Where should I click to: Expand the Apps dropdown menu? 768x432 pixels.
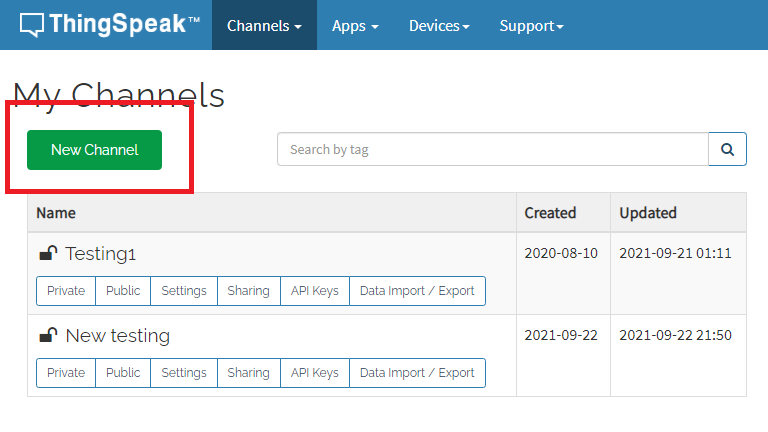[355, 25]
